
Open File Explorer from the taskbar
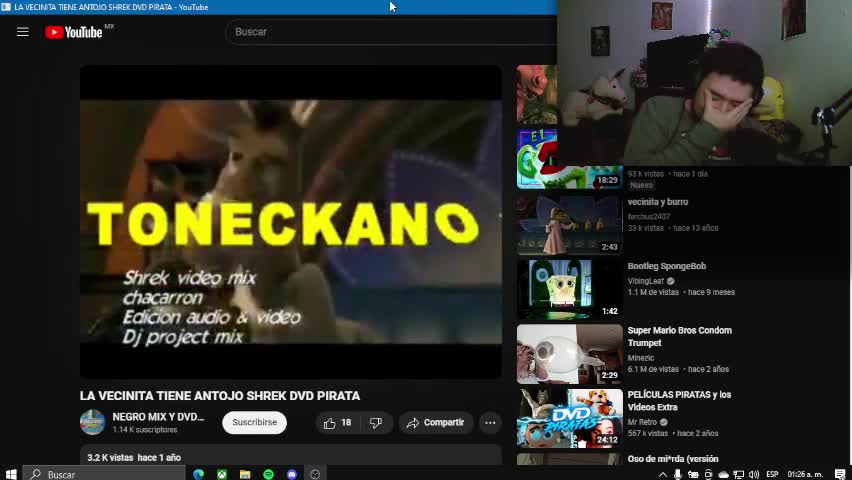pos(245,474)
